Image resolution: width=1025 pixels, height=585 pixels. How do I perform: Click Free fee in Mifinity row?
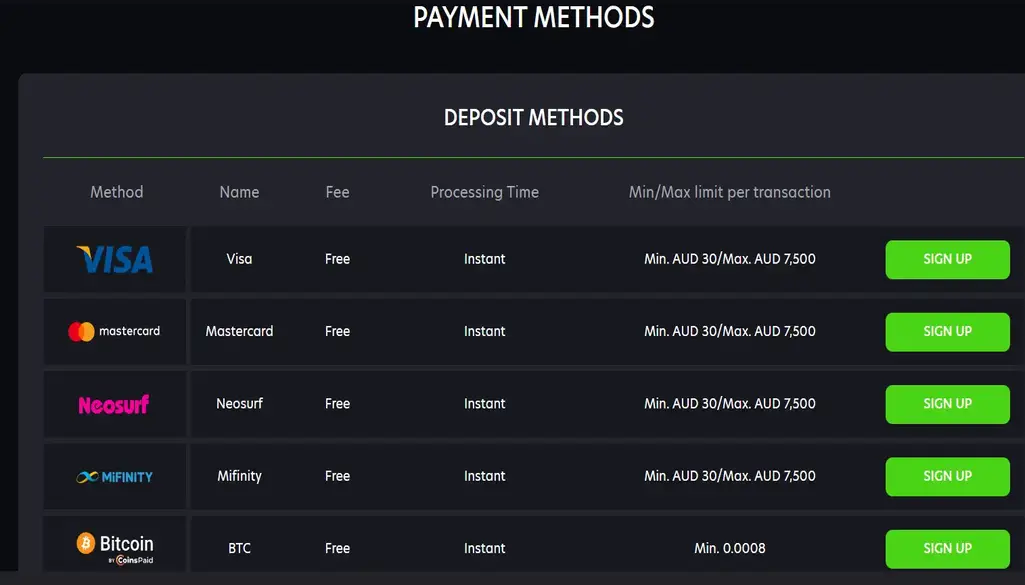[x=337, y=476]
